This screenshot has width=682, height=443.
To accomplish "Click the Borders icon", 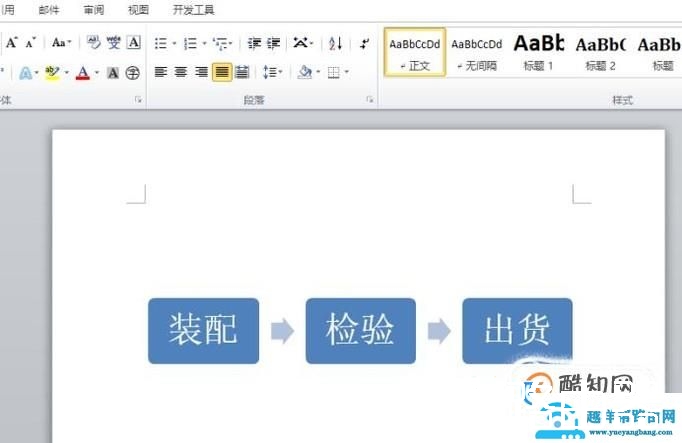I will (x=334, y=72).
